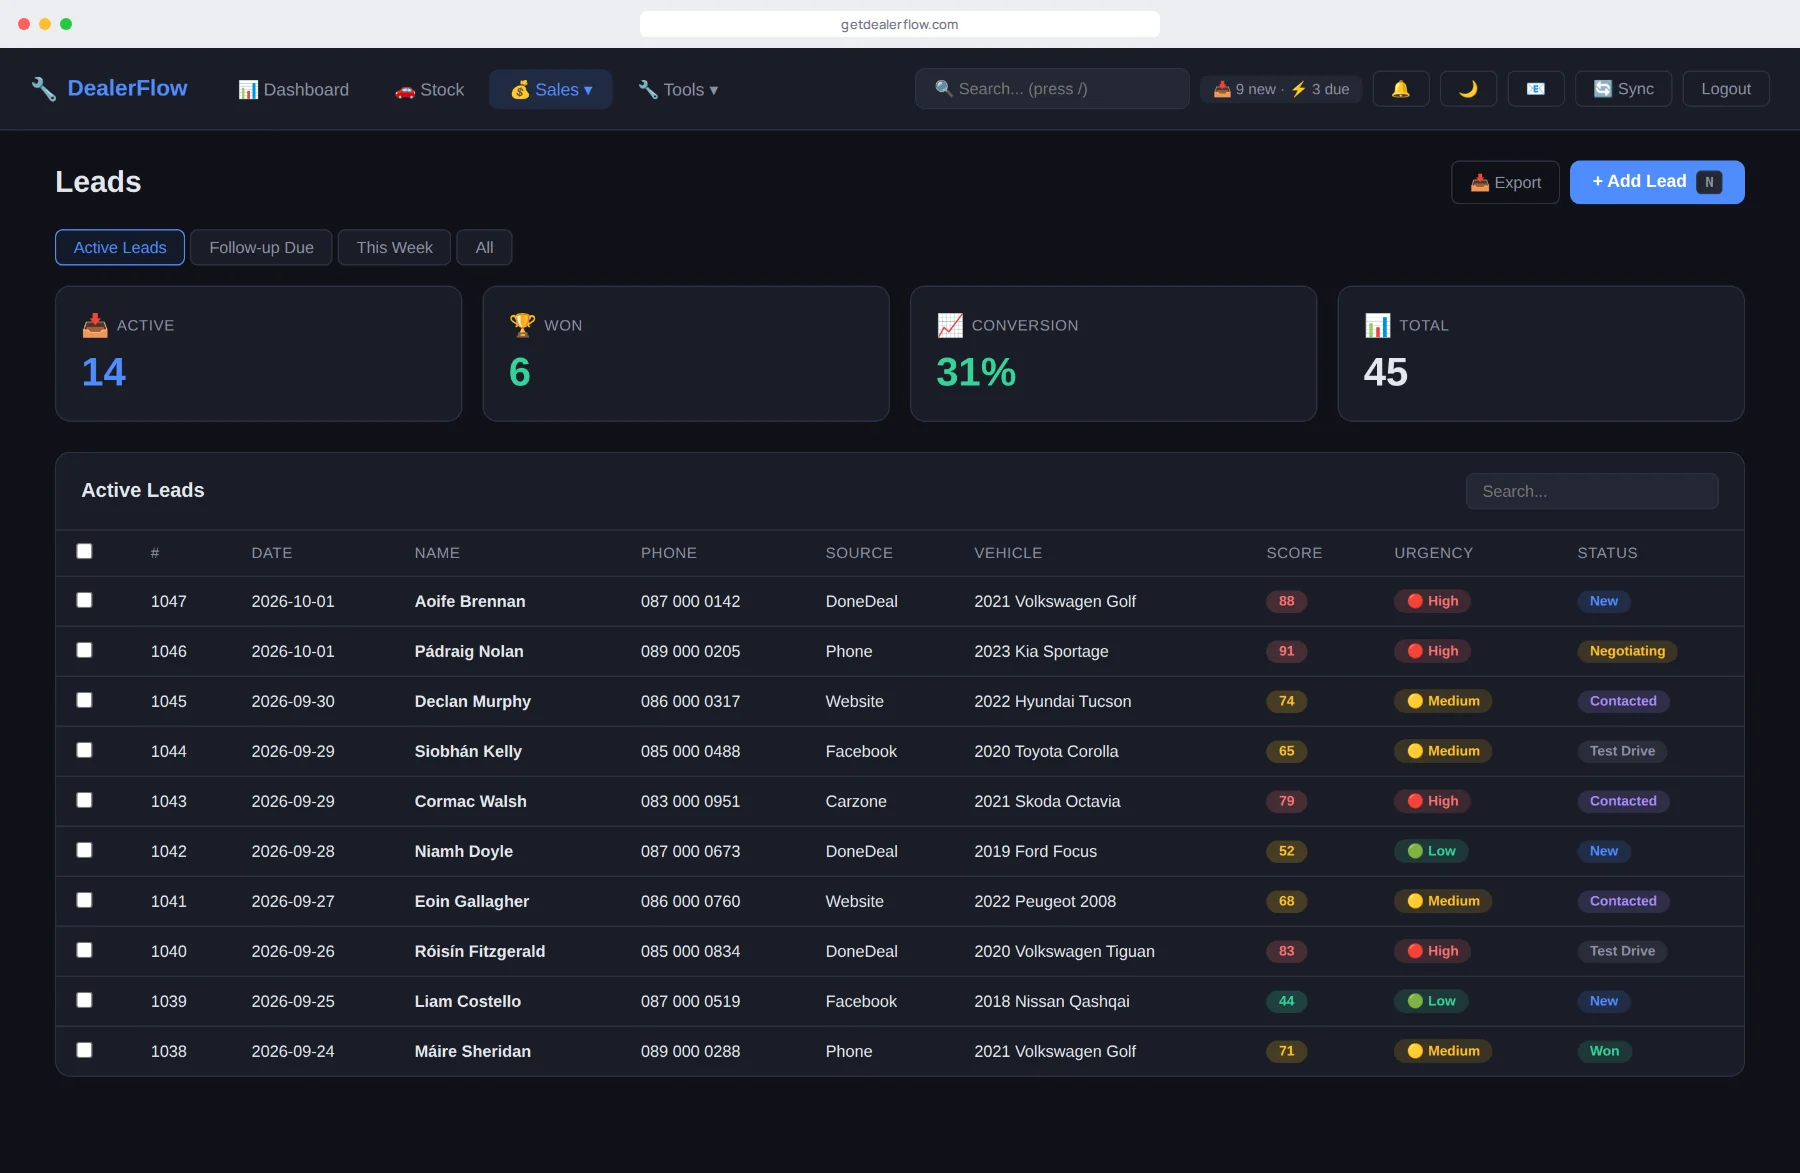Switch to Follow-up Due tab
This screenshot has width=1800, height=1173.
(261, 247)
